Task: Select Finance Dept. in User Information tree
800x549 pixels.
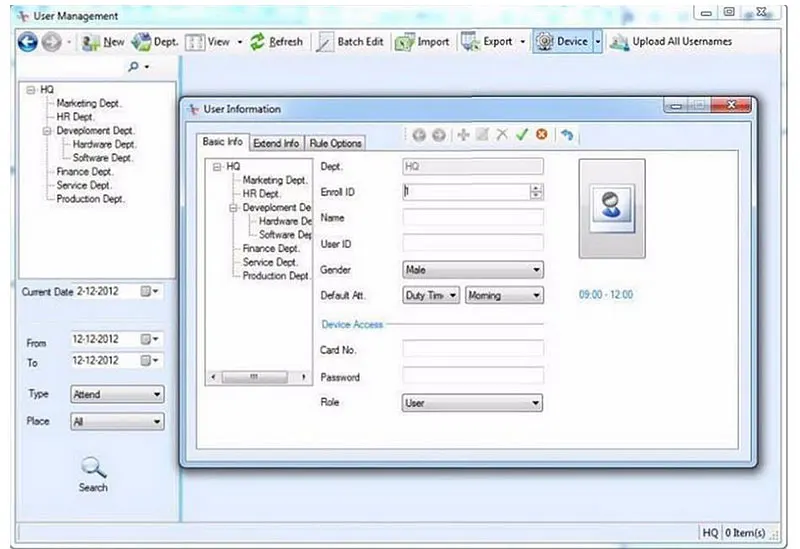Action: coord(271,248)
